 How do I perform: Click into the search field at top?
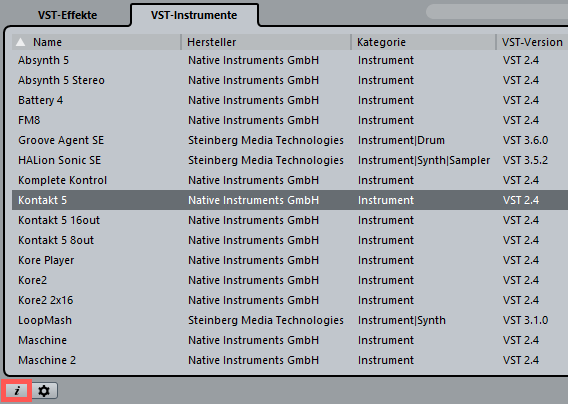pyautogui.click(x=497, y=12)
